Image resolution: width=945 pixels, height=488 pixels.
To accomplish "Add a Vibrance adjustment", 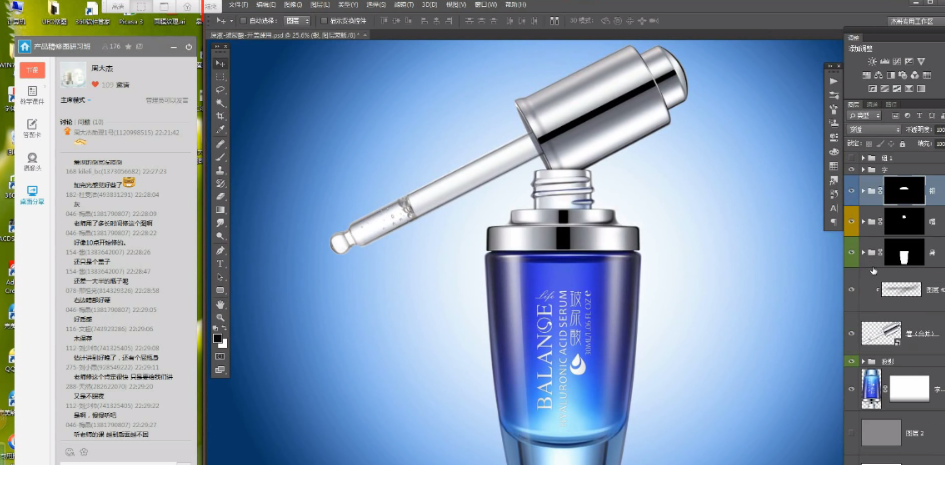I will (921, 61).
